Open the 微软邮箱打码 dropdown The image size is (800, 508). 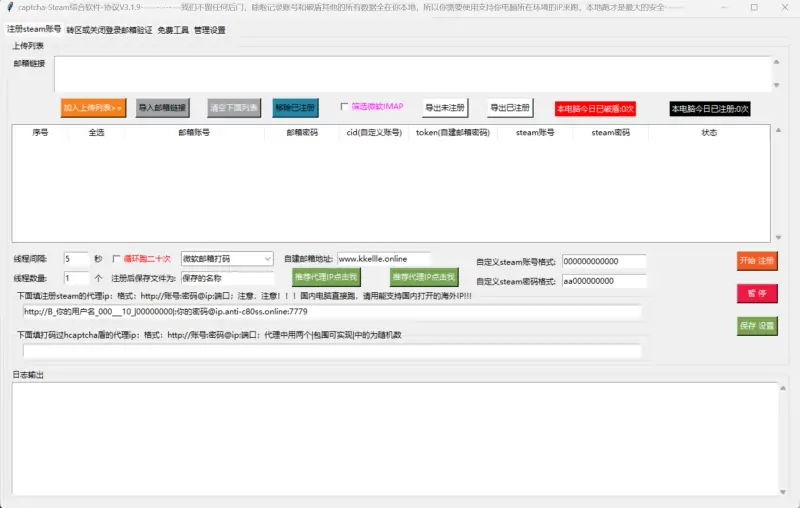click(227, 258)
